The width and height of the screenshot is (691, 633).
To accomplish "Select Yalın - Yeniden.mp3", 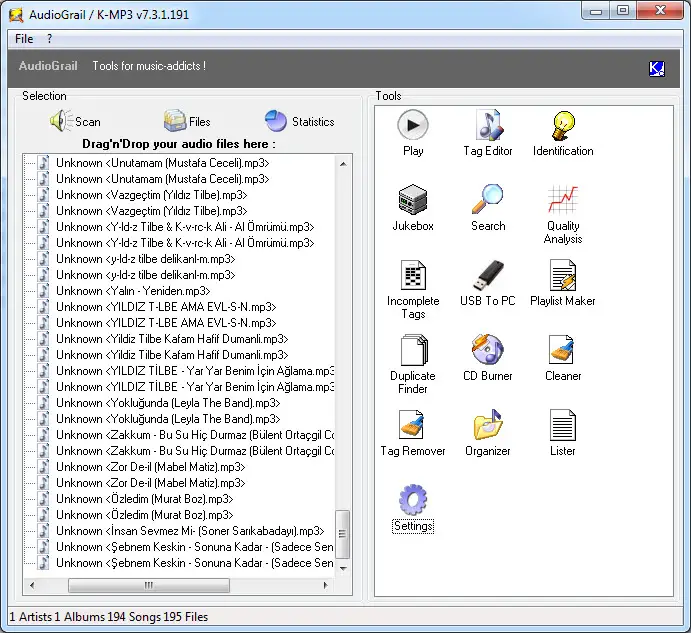I will (x=133, y=291).
